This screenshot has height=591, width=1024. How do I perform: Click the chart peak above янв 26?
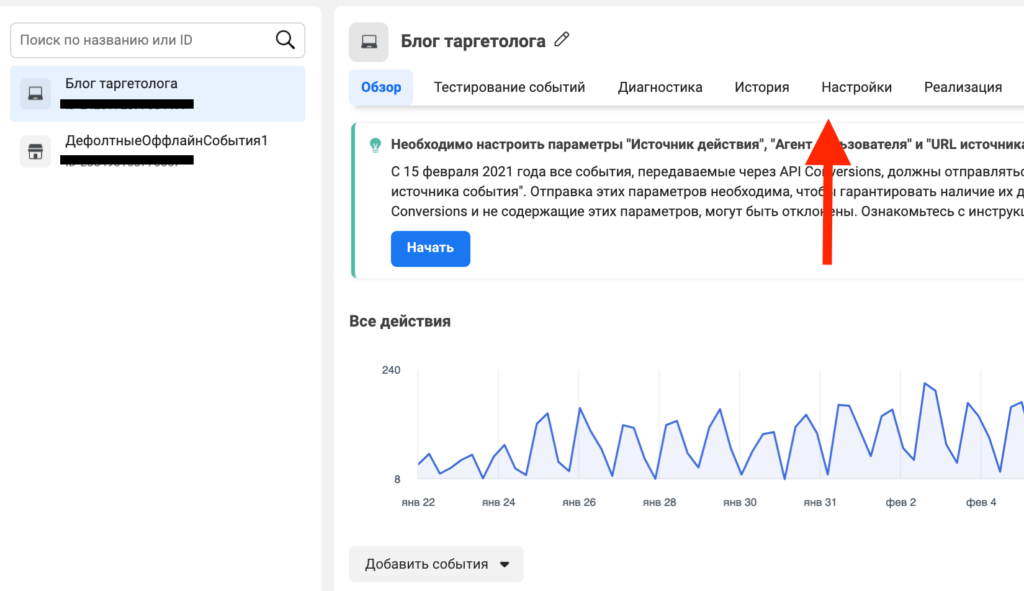point(580,407)
